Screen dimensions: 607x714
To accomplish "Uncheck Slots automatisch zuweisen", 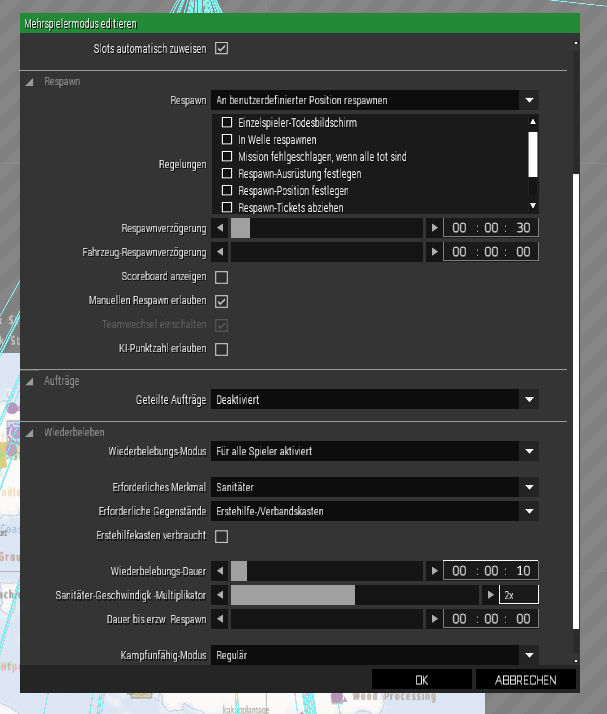I will (222, 47).
